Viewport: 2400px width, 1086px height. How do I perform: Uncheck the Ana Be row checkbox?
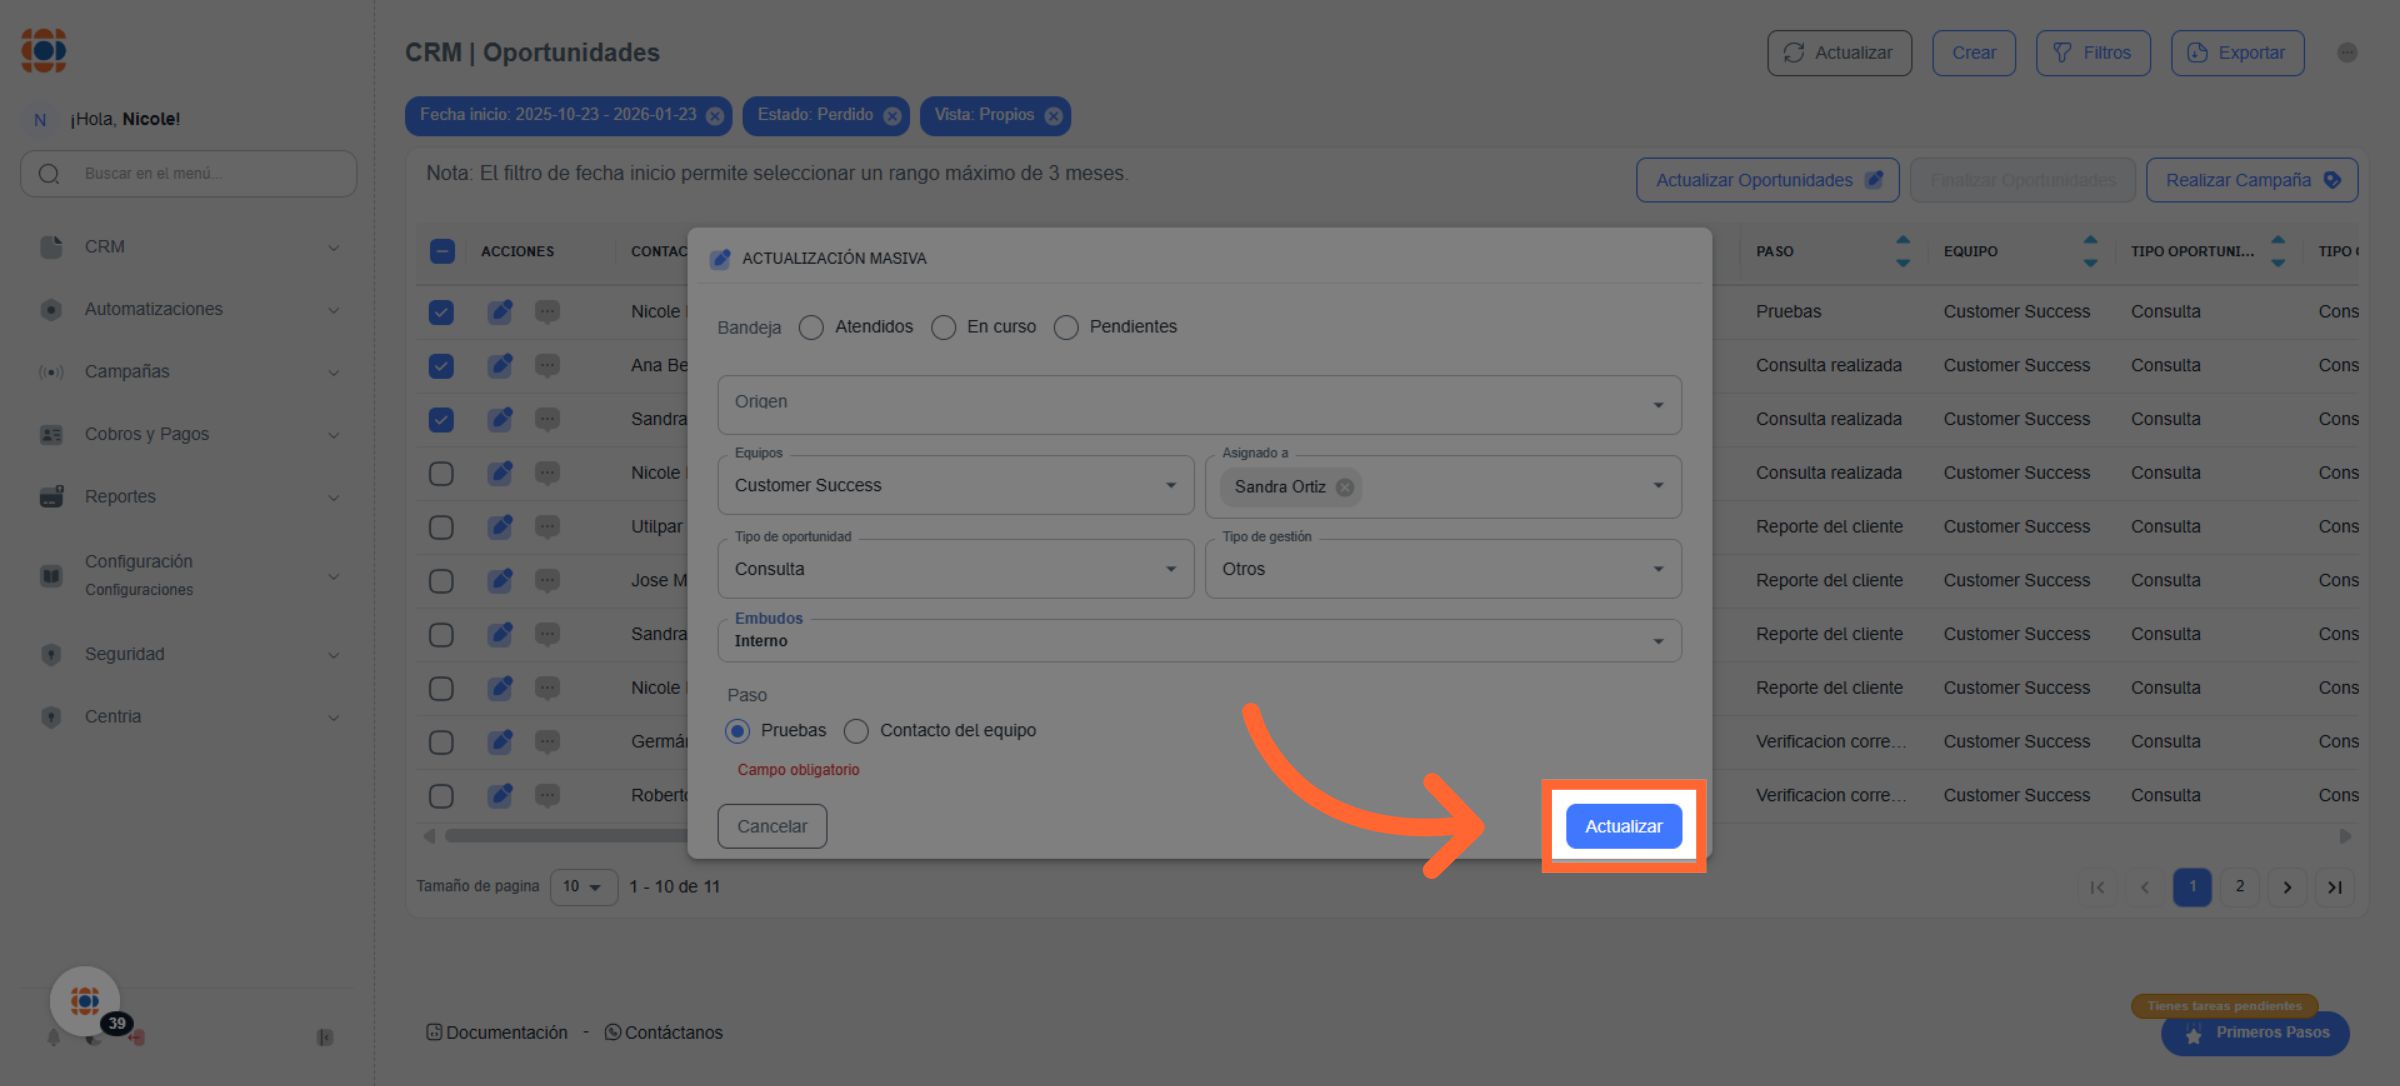441,366
